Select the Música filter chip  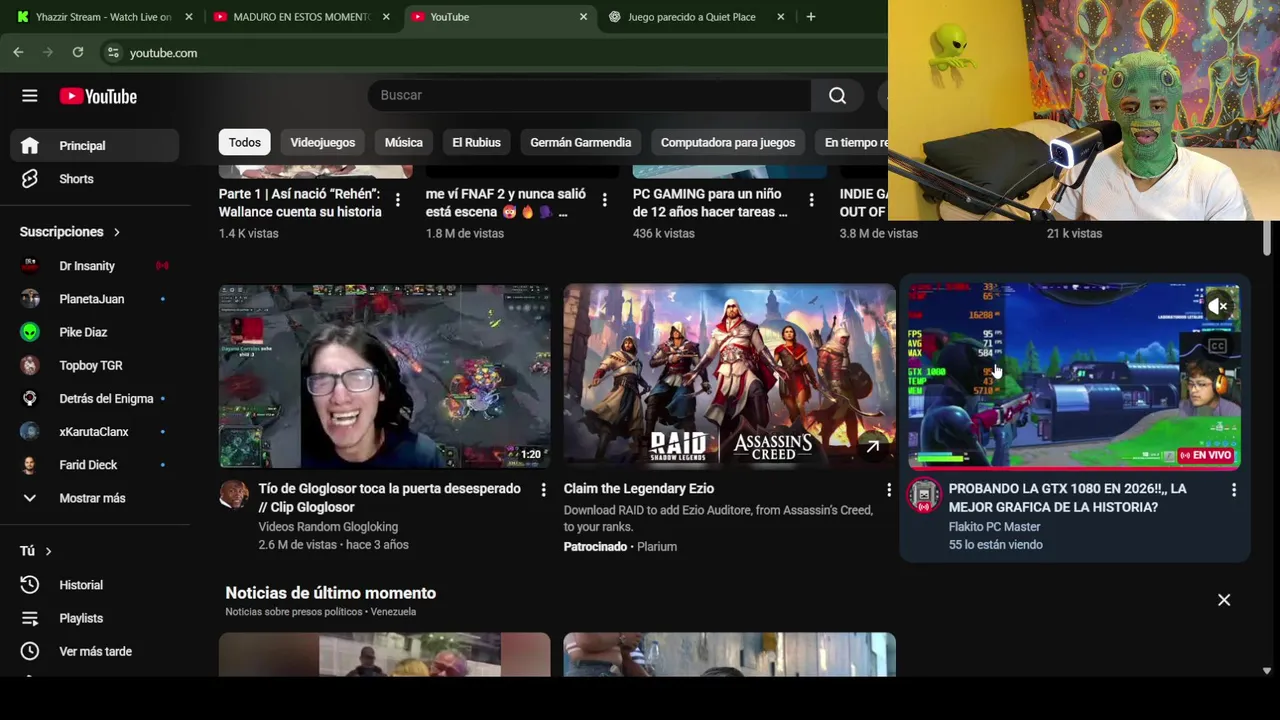pos(404,142)
